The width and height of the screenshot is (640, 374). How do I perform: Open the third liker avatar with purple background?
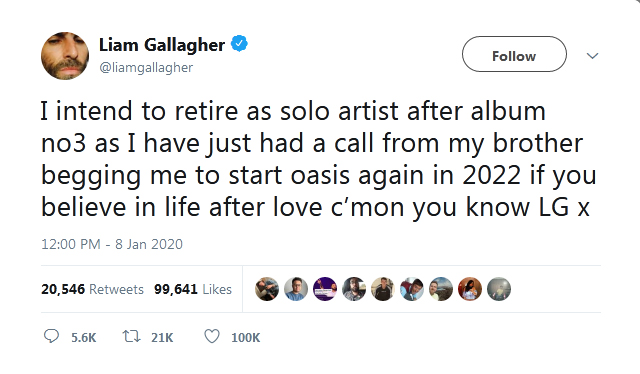325,289
